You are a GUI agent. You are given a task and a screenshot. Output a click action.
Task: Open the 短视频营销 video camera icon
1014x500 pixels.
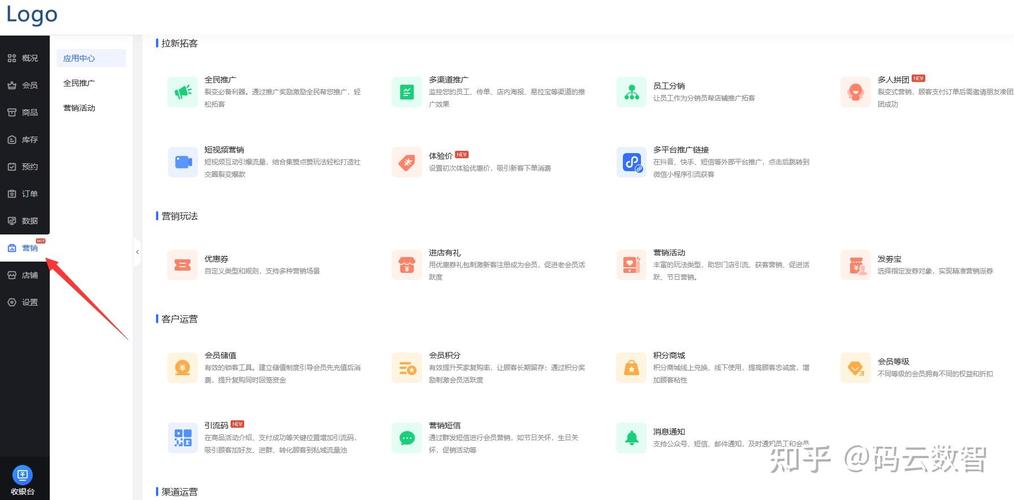182,162
